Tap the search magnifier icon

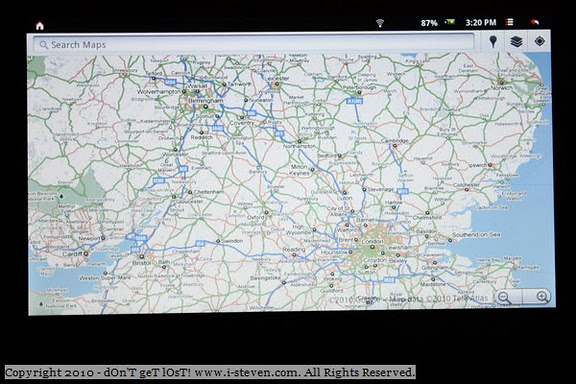[43, 45]
